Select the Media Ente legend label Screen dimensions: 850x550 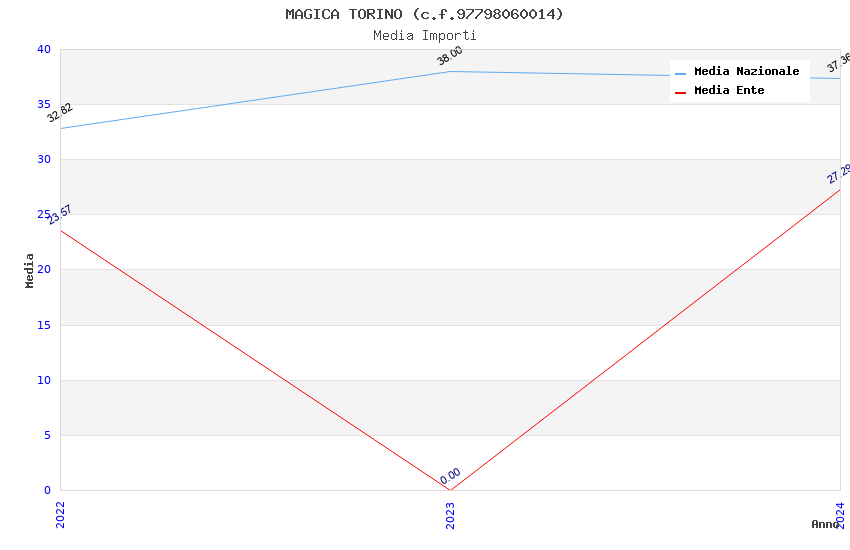tap(729, 91)
